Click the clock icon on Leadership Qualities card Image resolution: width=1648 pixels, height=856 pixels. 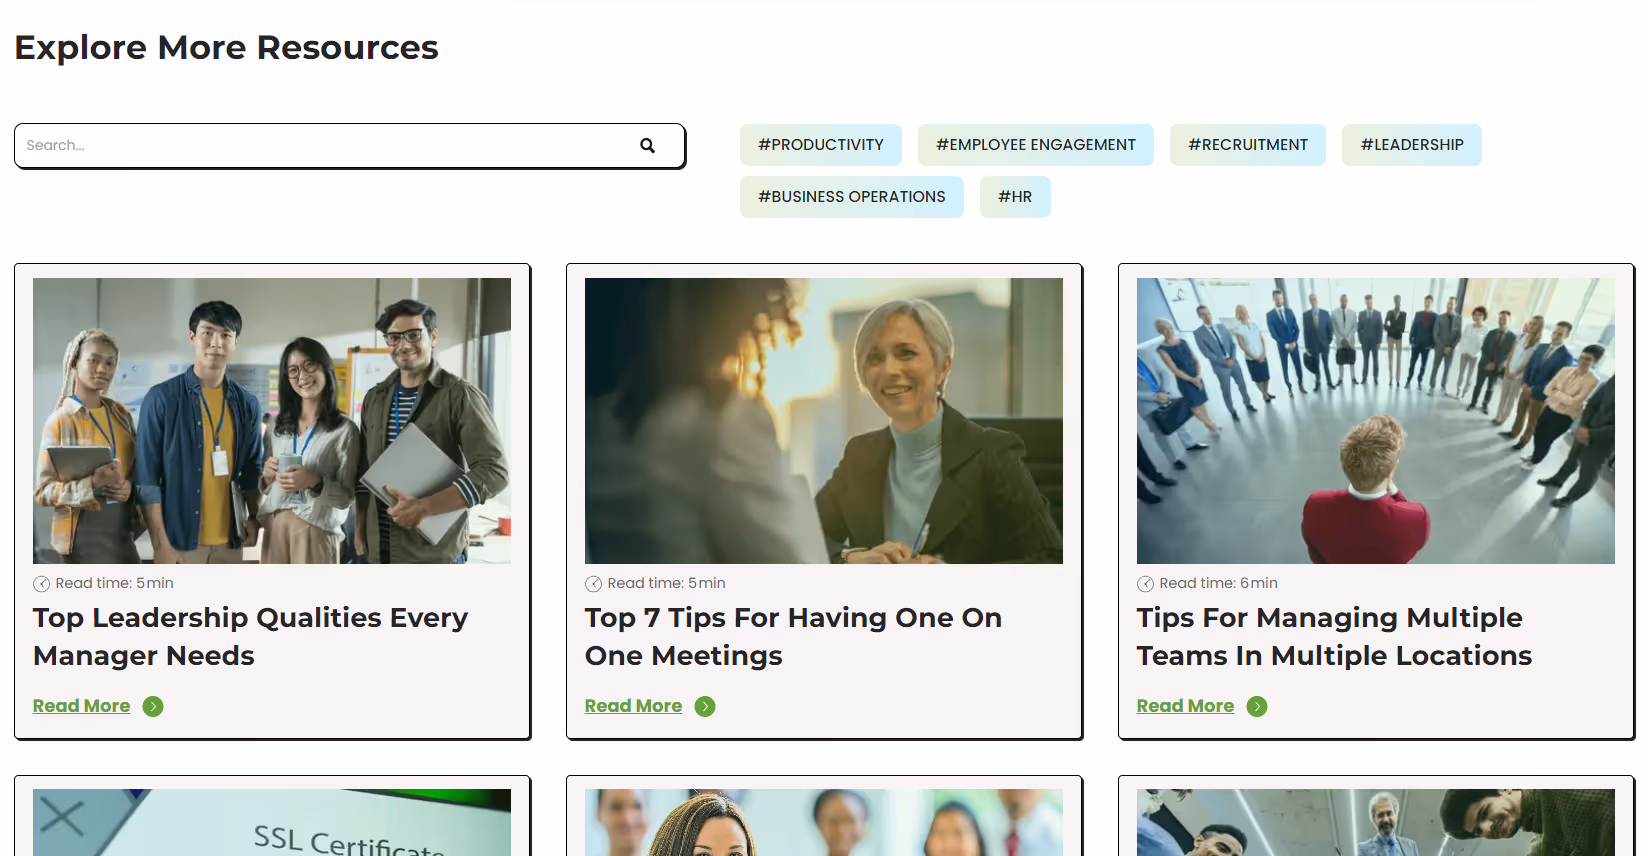pos(41,584)
